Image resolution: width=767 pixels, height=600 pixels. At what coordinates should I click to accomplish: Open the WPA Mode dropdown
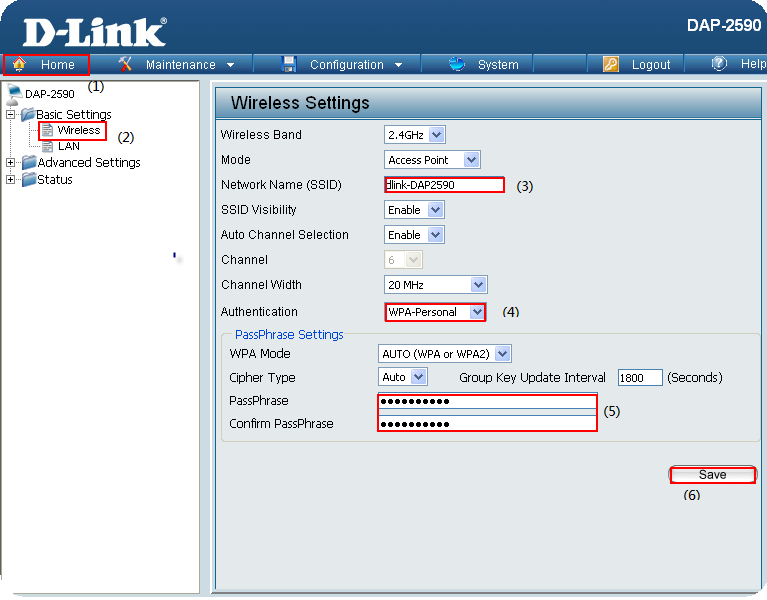445,354
